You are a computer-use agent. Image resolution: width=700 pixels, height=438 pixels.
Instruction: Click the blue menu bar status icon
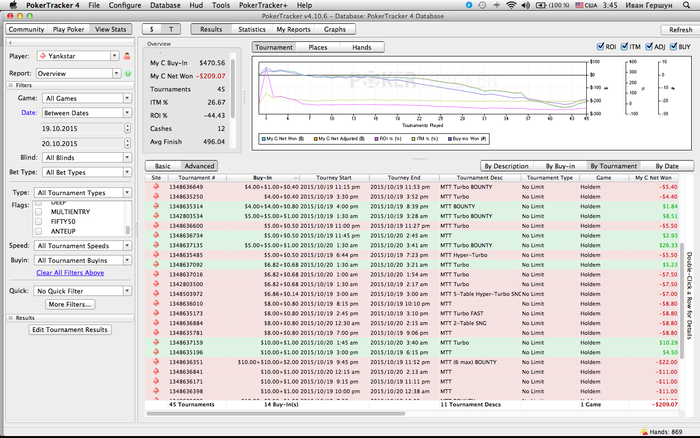tap(469, 5)
